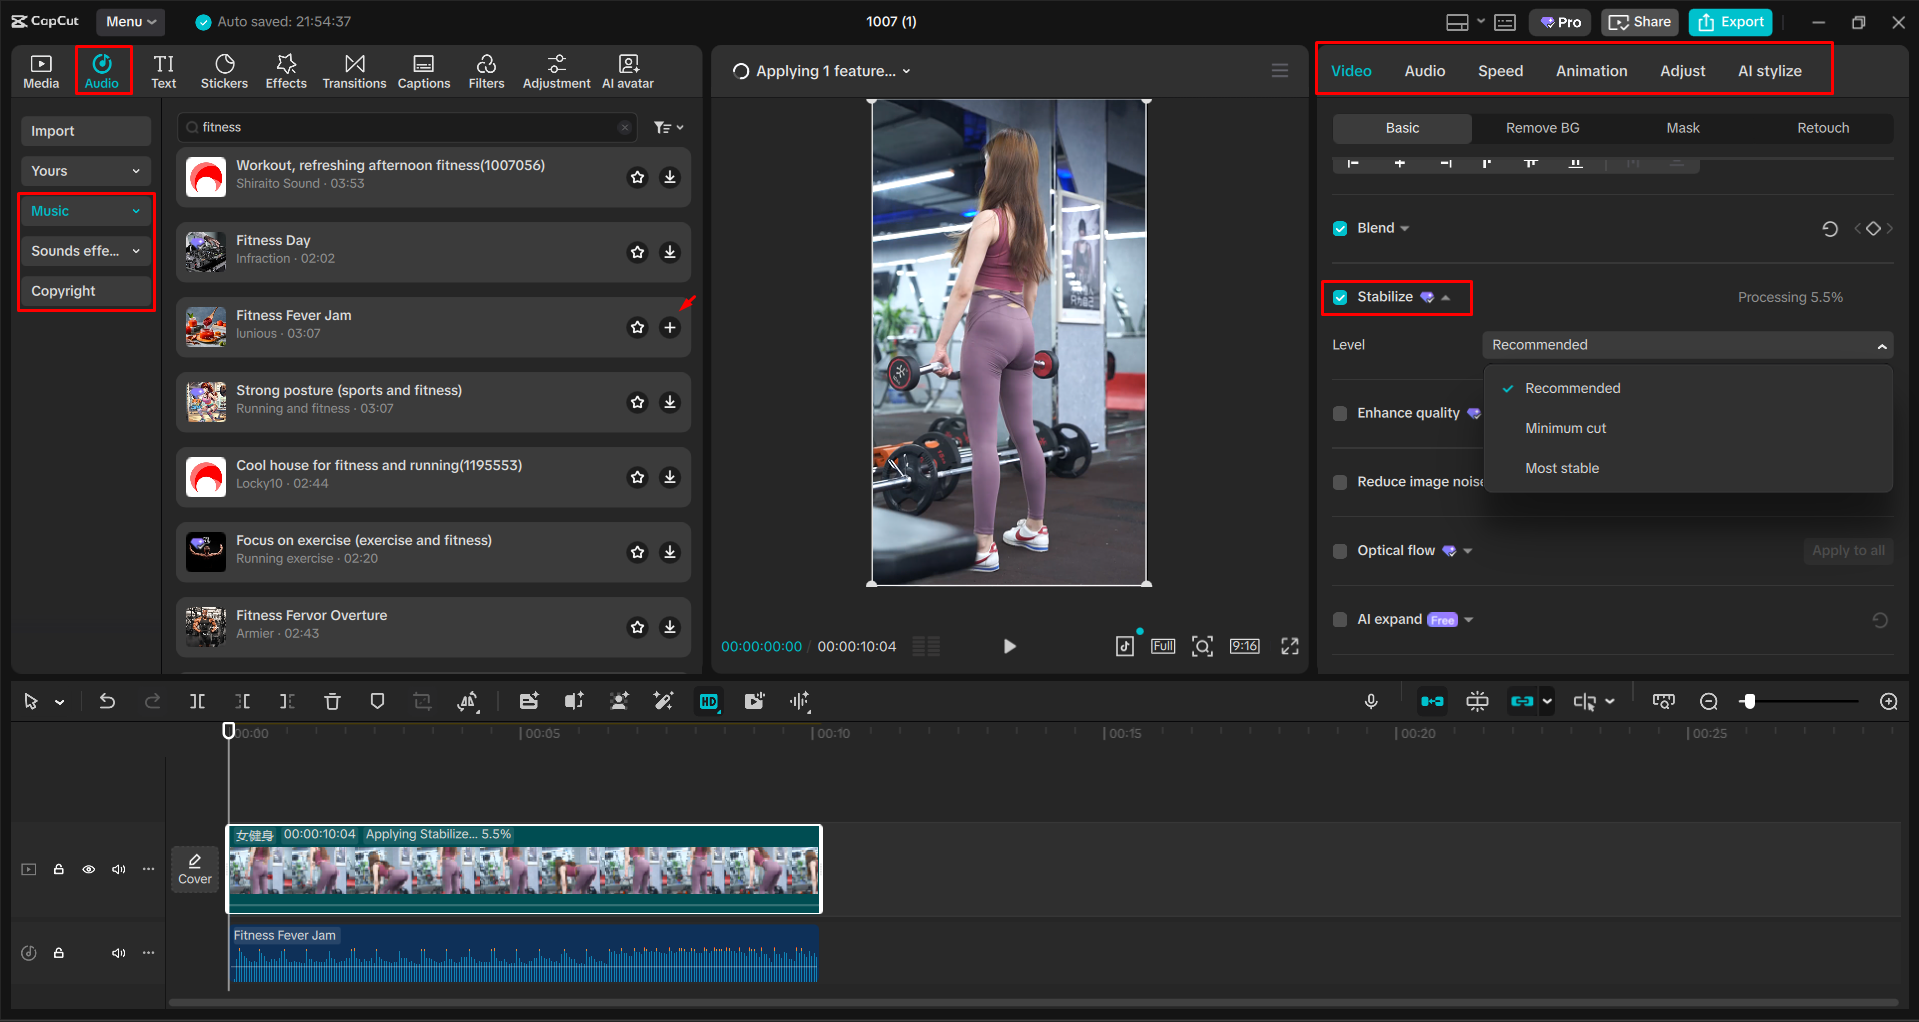Image resolution: width=1919 pixels, height=1022 pixels.
Task: Open the Stickers panel
Action: [x=224, y=71]
